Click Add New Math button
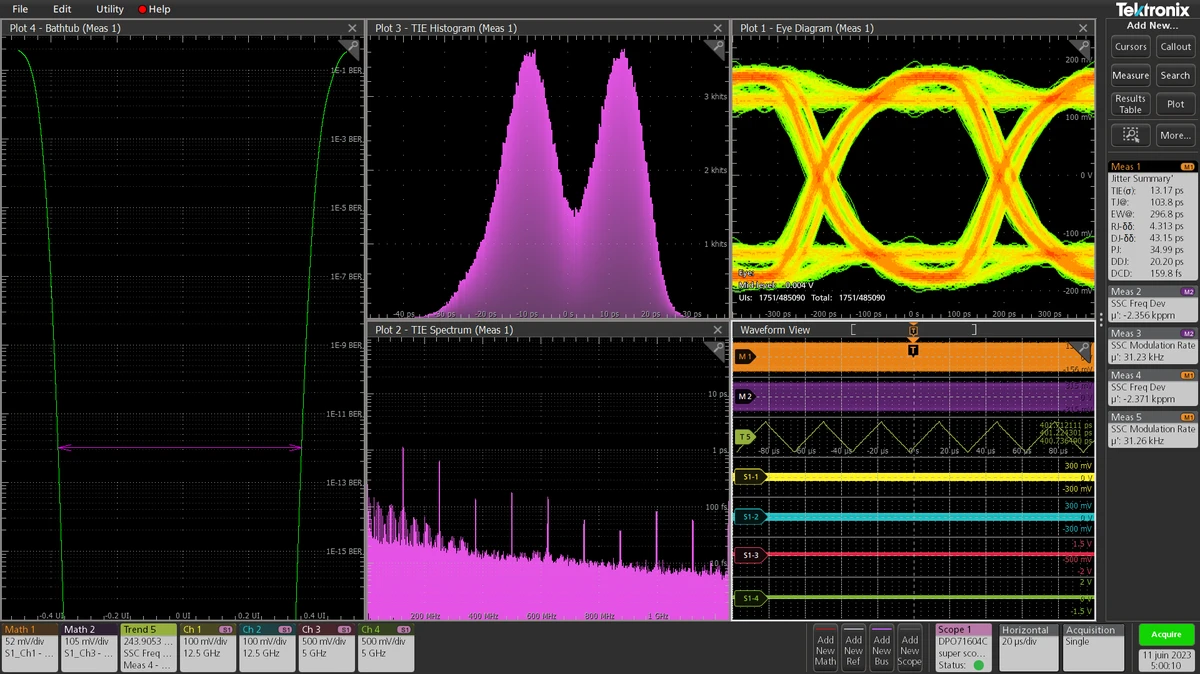The width and height of the screenshot is (1200, 674). pyautogui.click(x=825, y=647)
